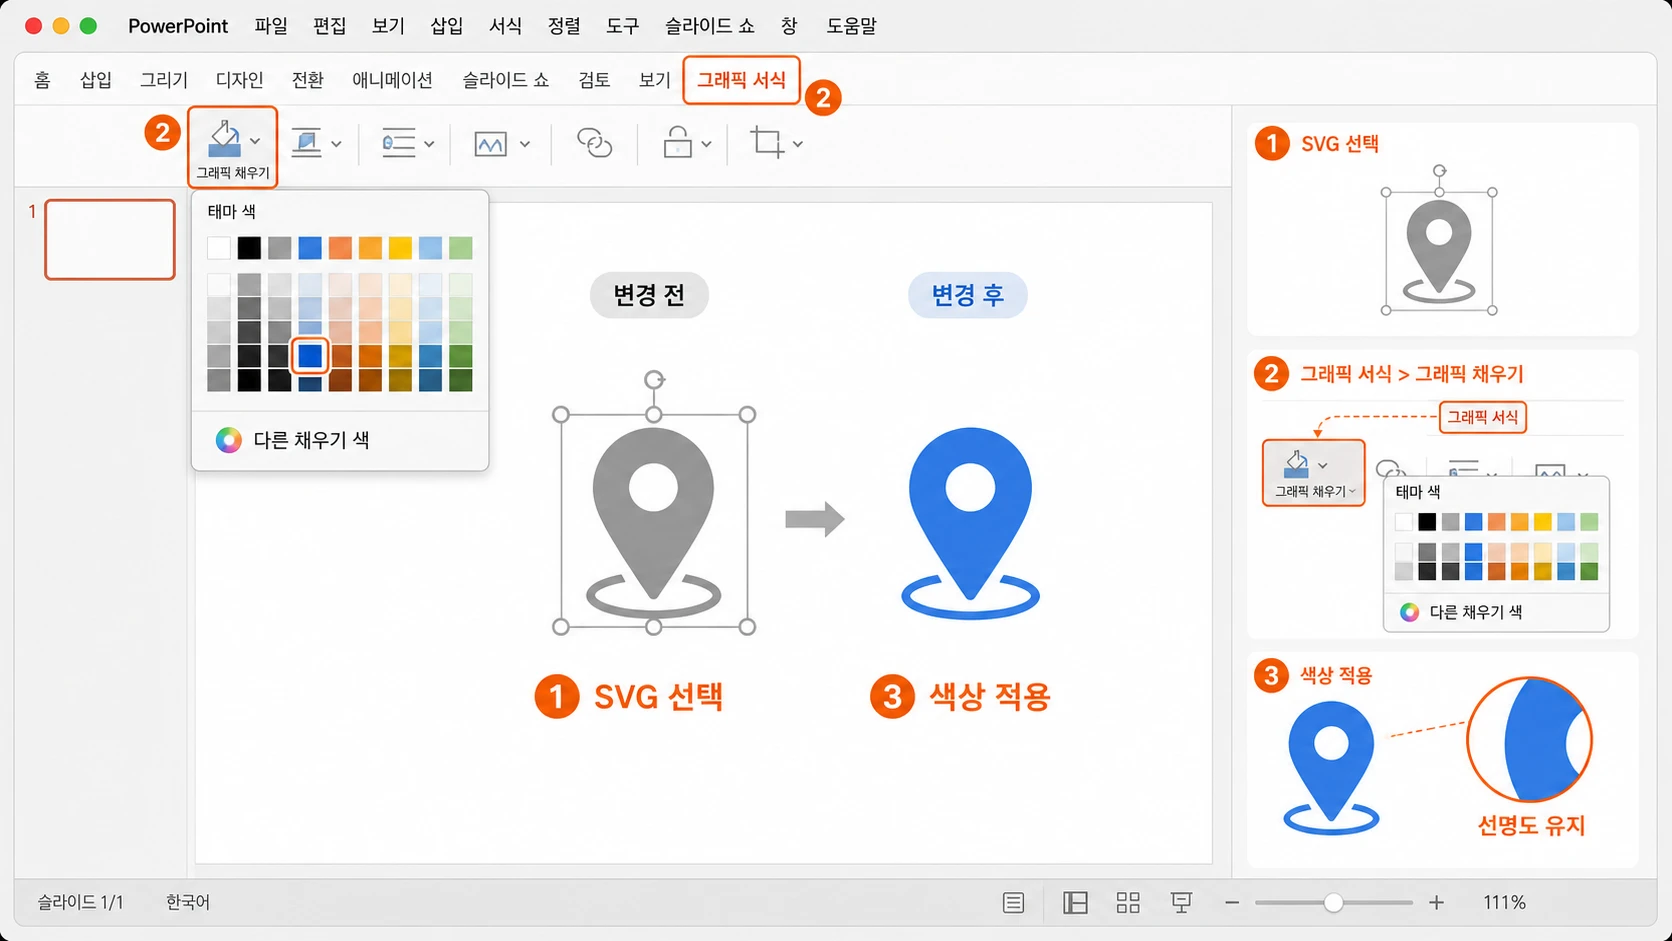1672x941 pixels.
Task: Expand the arrow beside the bulleted-lines ribbon icon
Action: click(429, 144)
